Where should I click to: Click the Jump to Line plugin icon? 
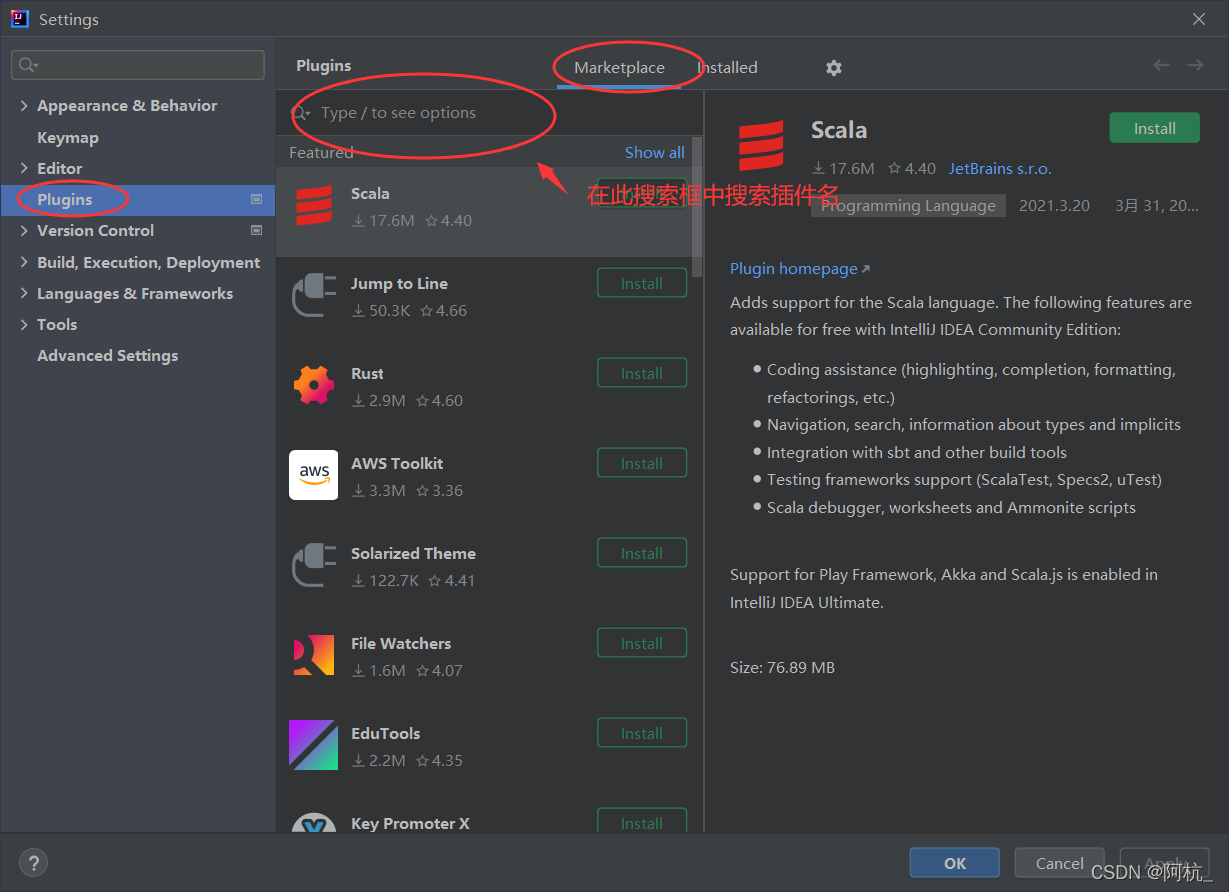point(314,296)
